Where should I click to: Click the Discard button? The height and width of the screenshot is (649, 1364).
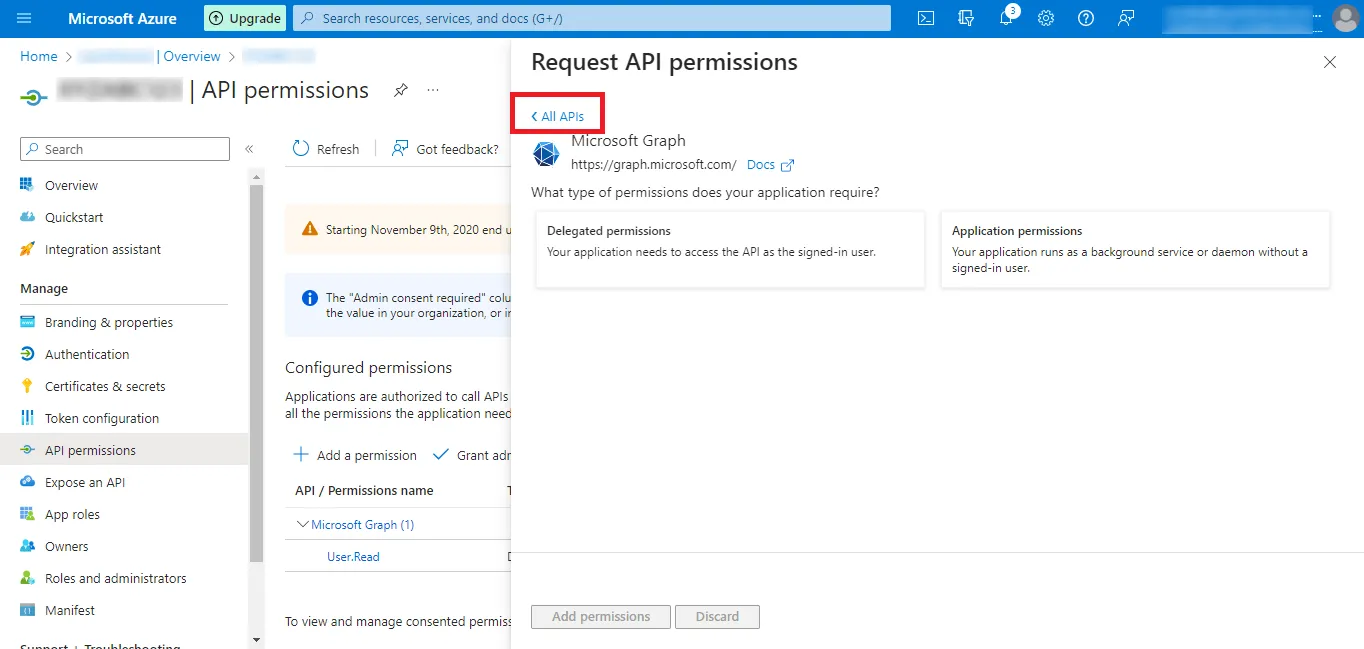click(717, 616)
